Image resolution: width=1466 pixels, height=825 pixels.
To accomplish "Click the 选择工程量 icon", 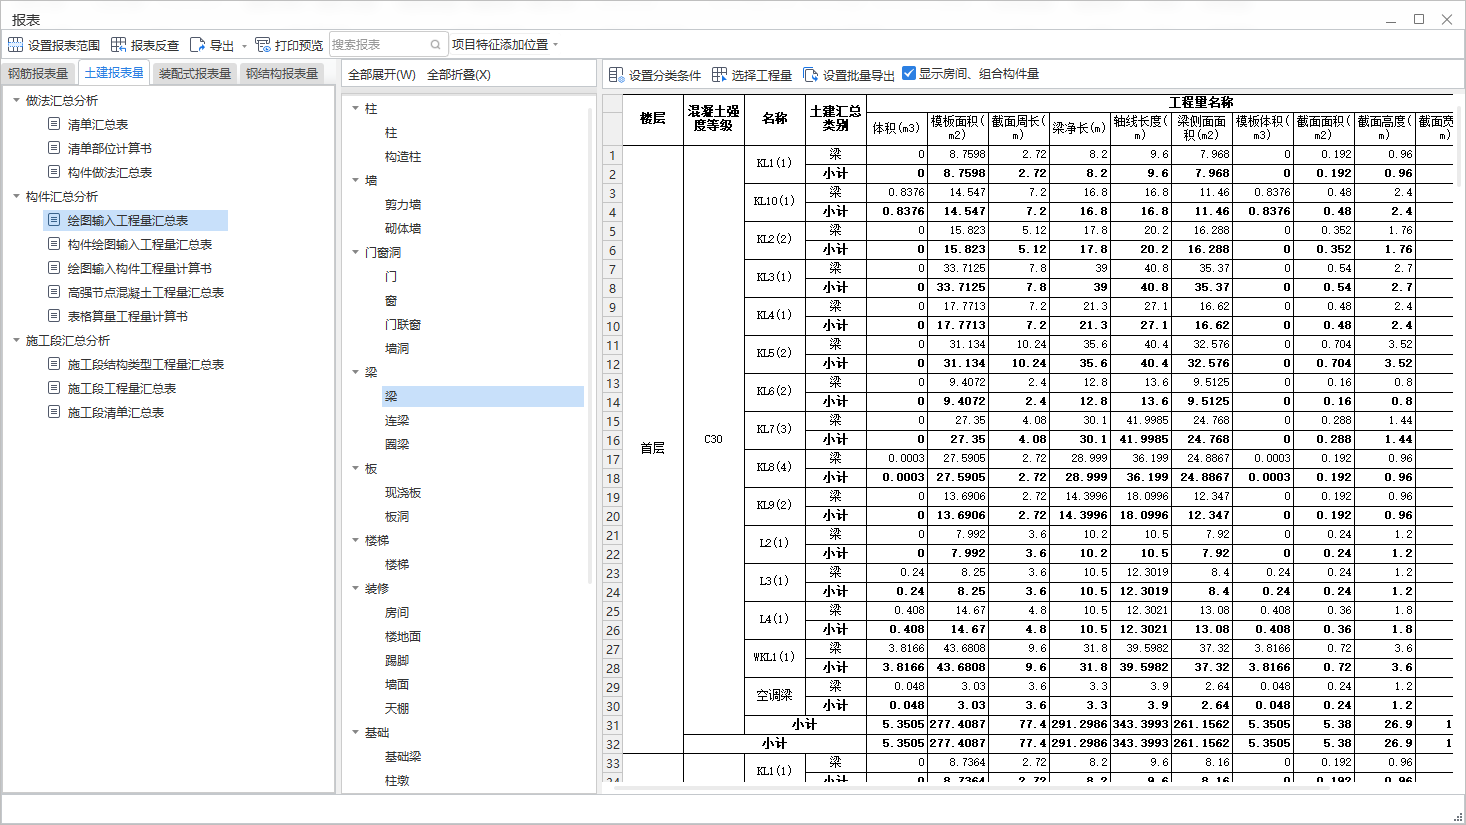I will 719,75.
